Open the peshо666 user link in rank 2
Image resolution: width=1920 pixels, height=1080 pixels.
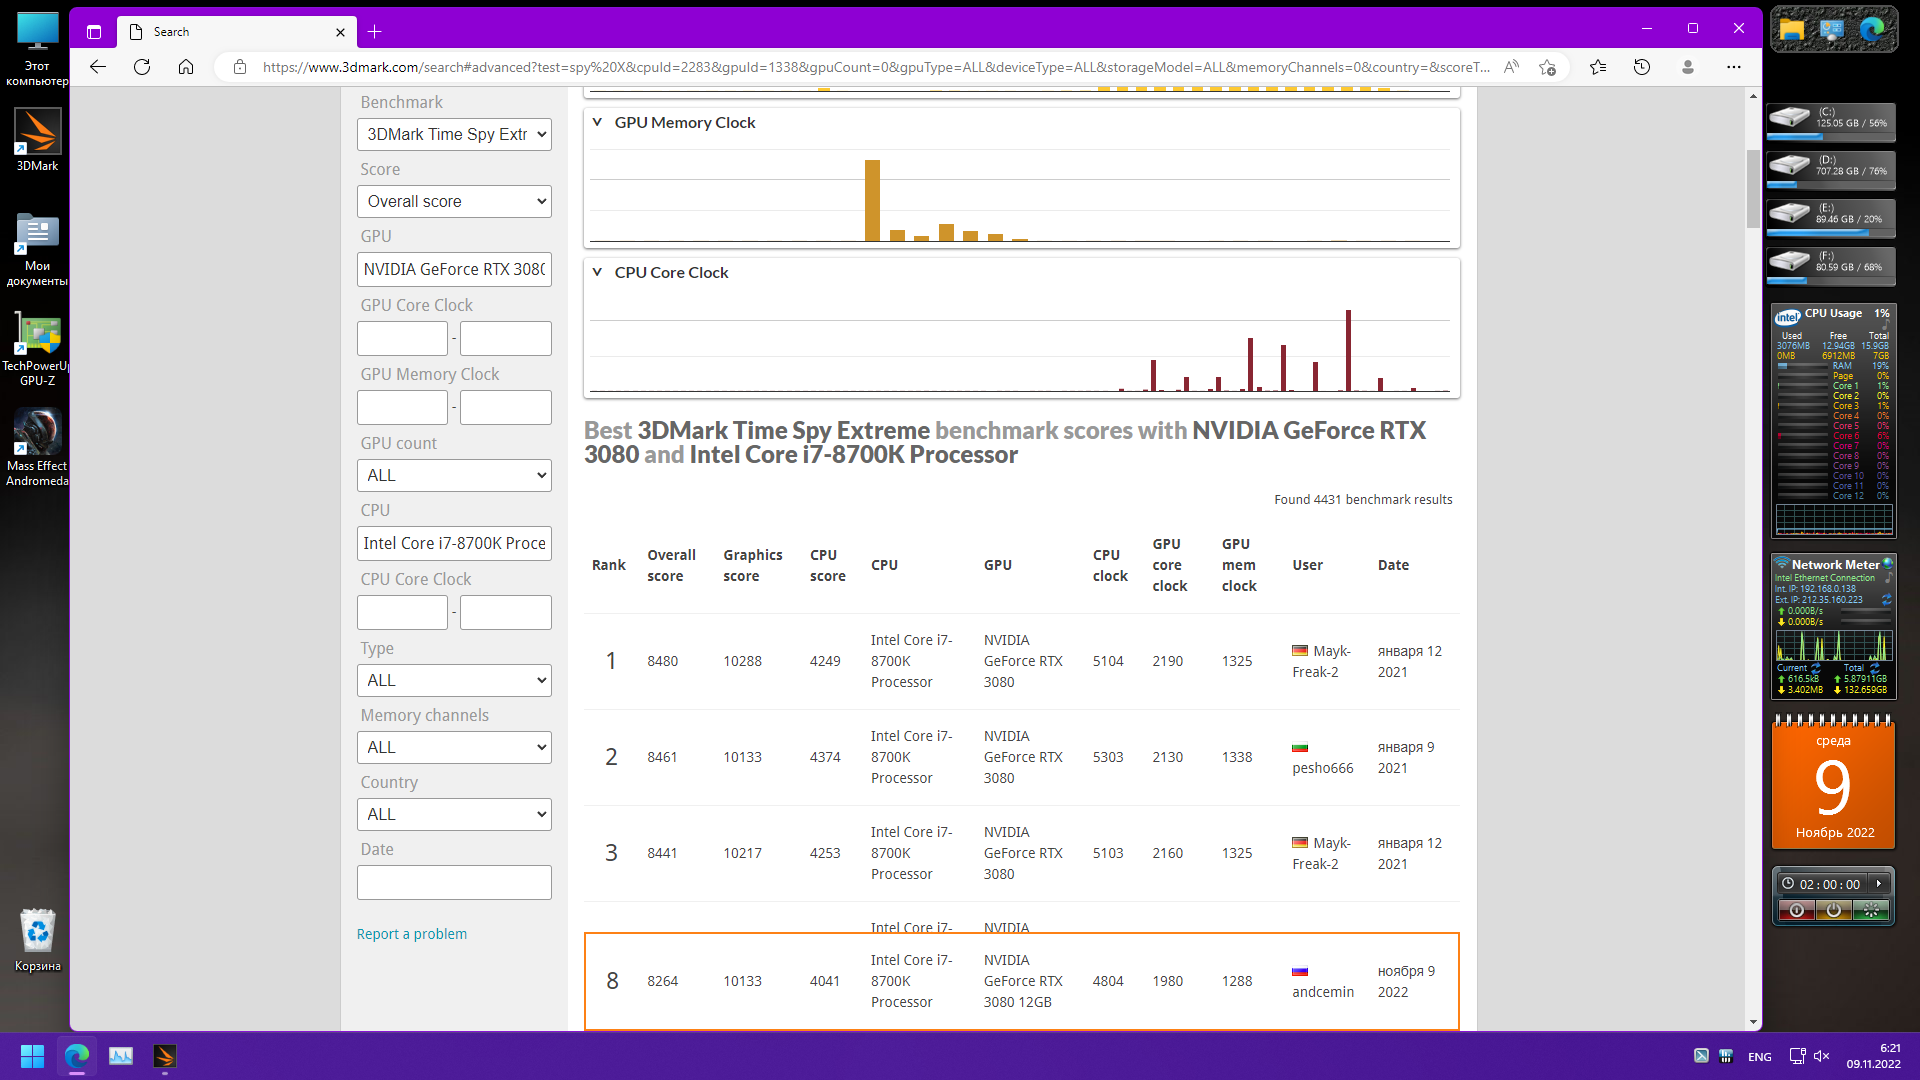(1322, 768)
